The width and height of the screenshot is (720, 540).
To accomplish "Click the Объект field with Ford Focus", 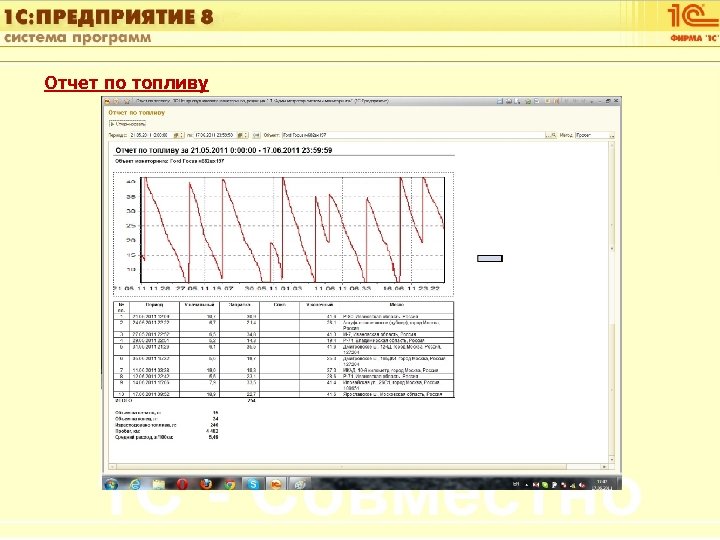I will (413, 135).
